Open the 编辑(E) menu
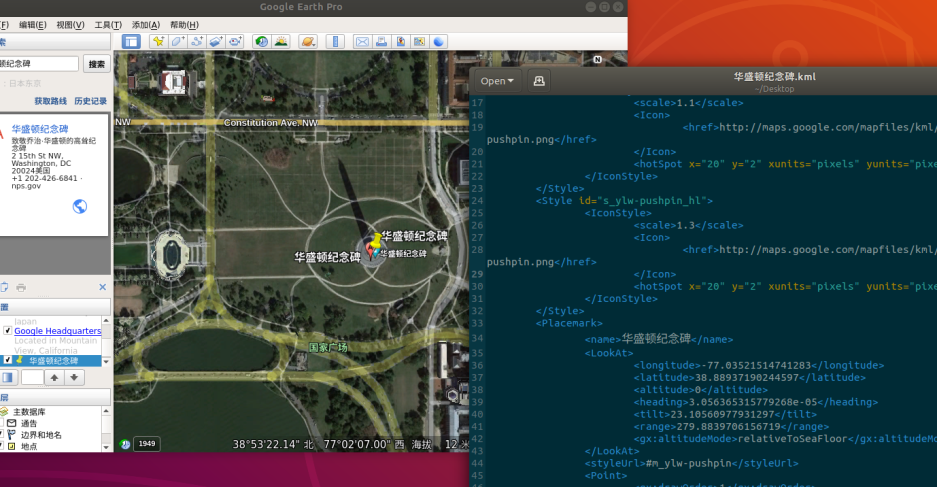937x487 pixels. 32,24
